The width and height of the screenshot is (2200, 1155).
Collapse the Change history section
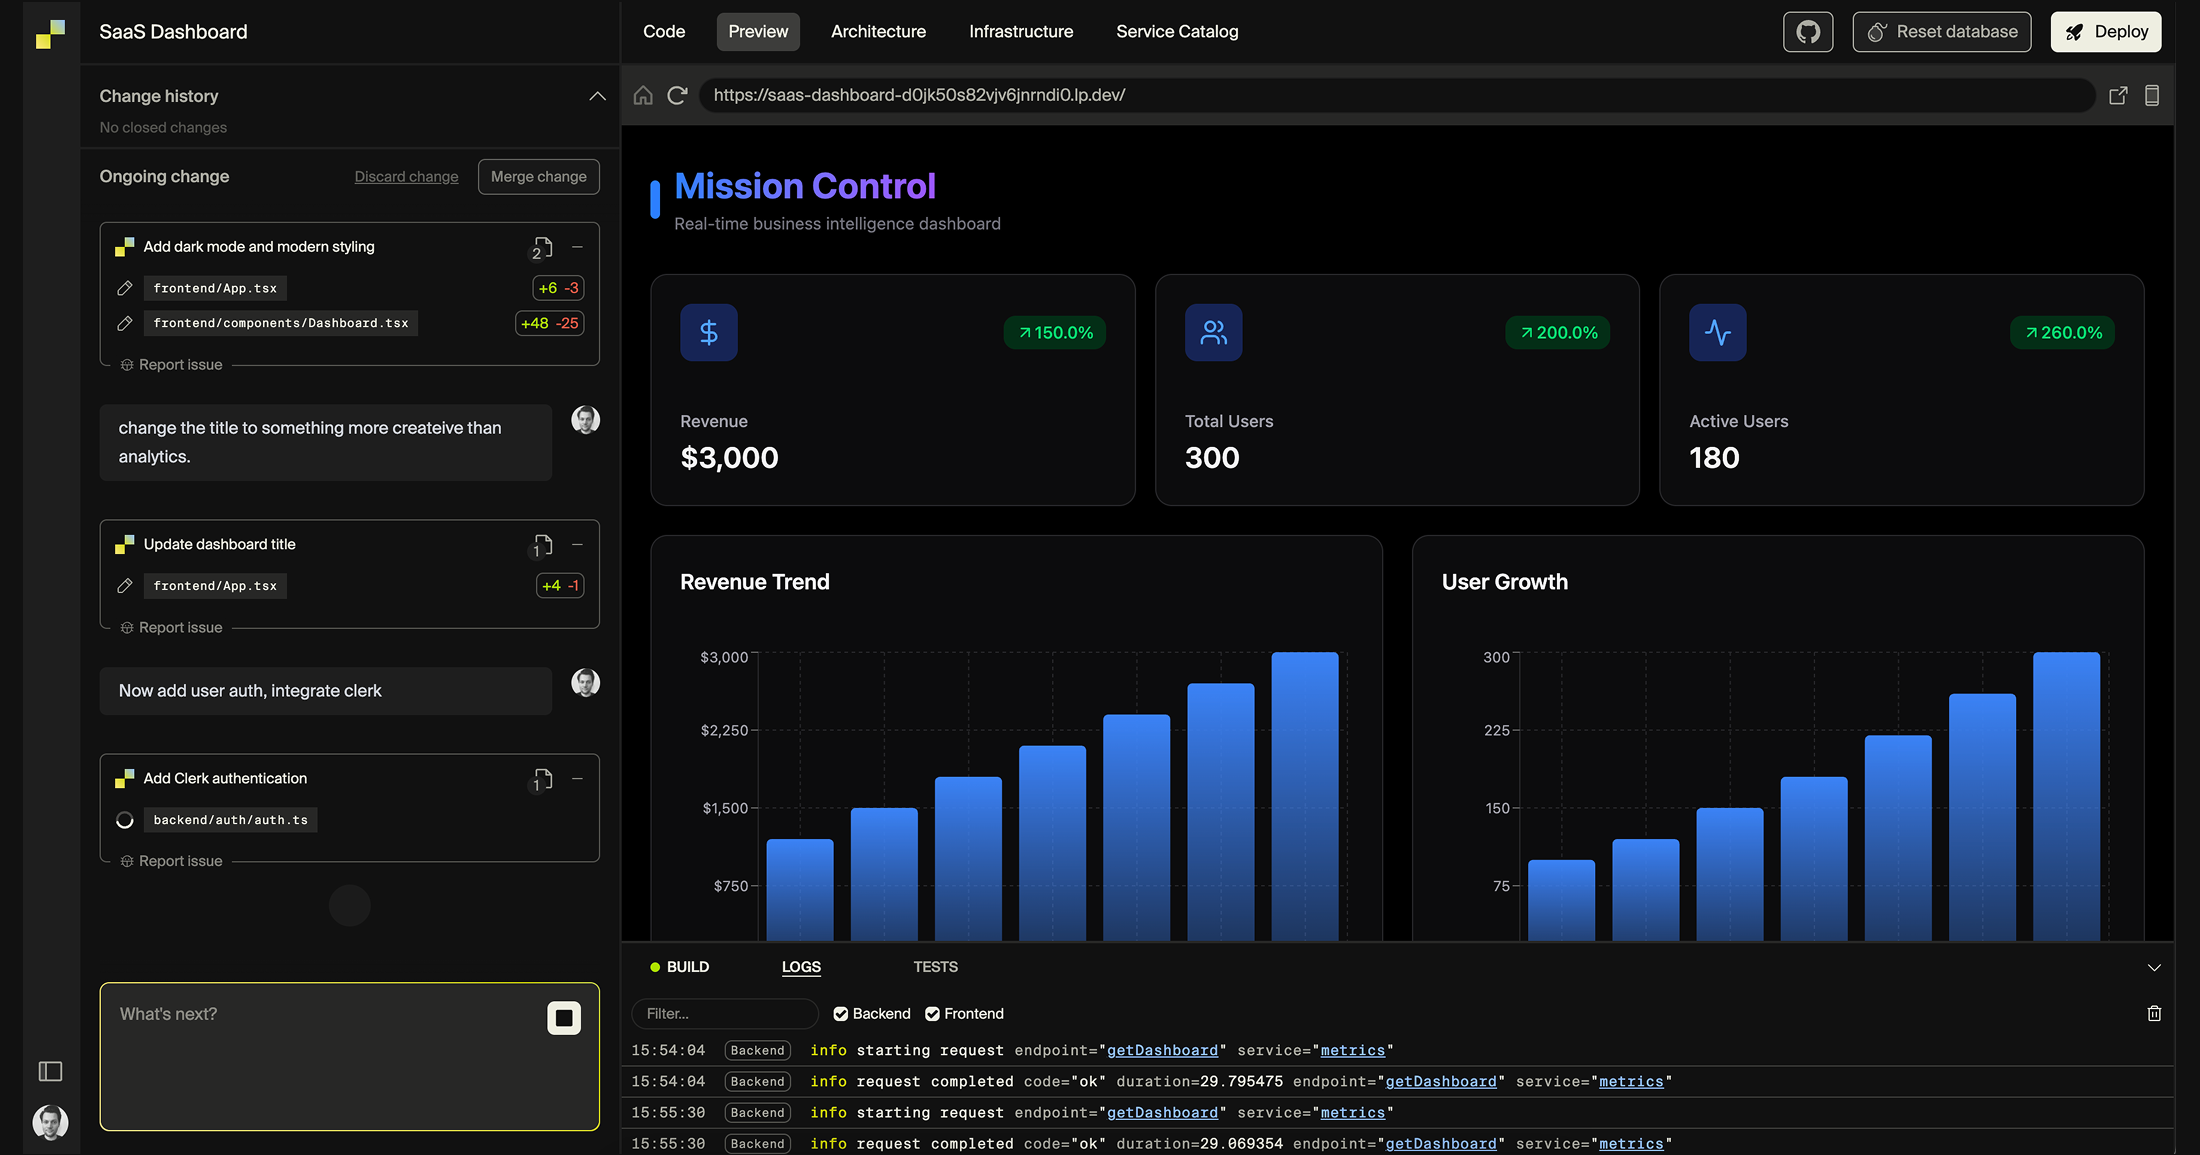pyautogui.click(x=597, y=96)
